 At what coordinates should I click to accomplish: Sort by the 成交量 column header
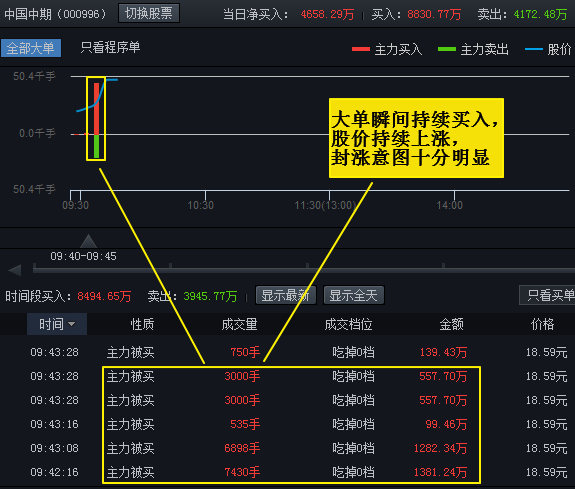[239, 324]
